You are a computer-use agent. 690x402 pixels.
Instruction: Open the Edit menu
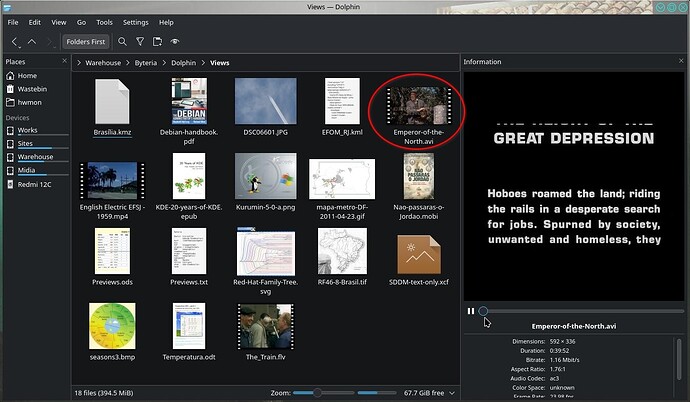[35, 22]
